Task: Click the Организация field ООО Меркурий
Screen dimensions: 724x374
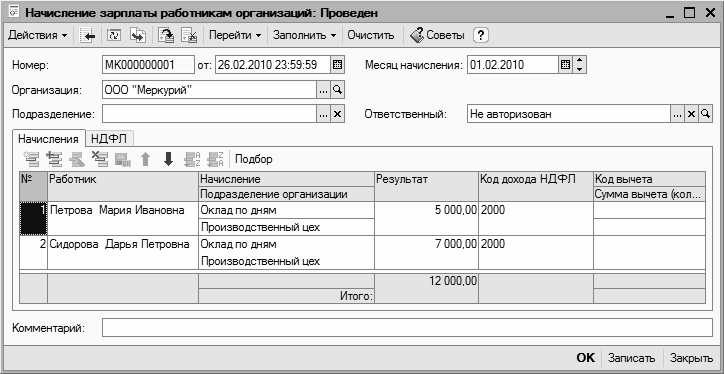Action: [209, 90]
